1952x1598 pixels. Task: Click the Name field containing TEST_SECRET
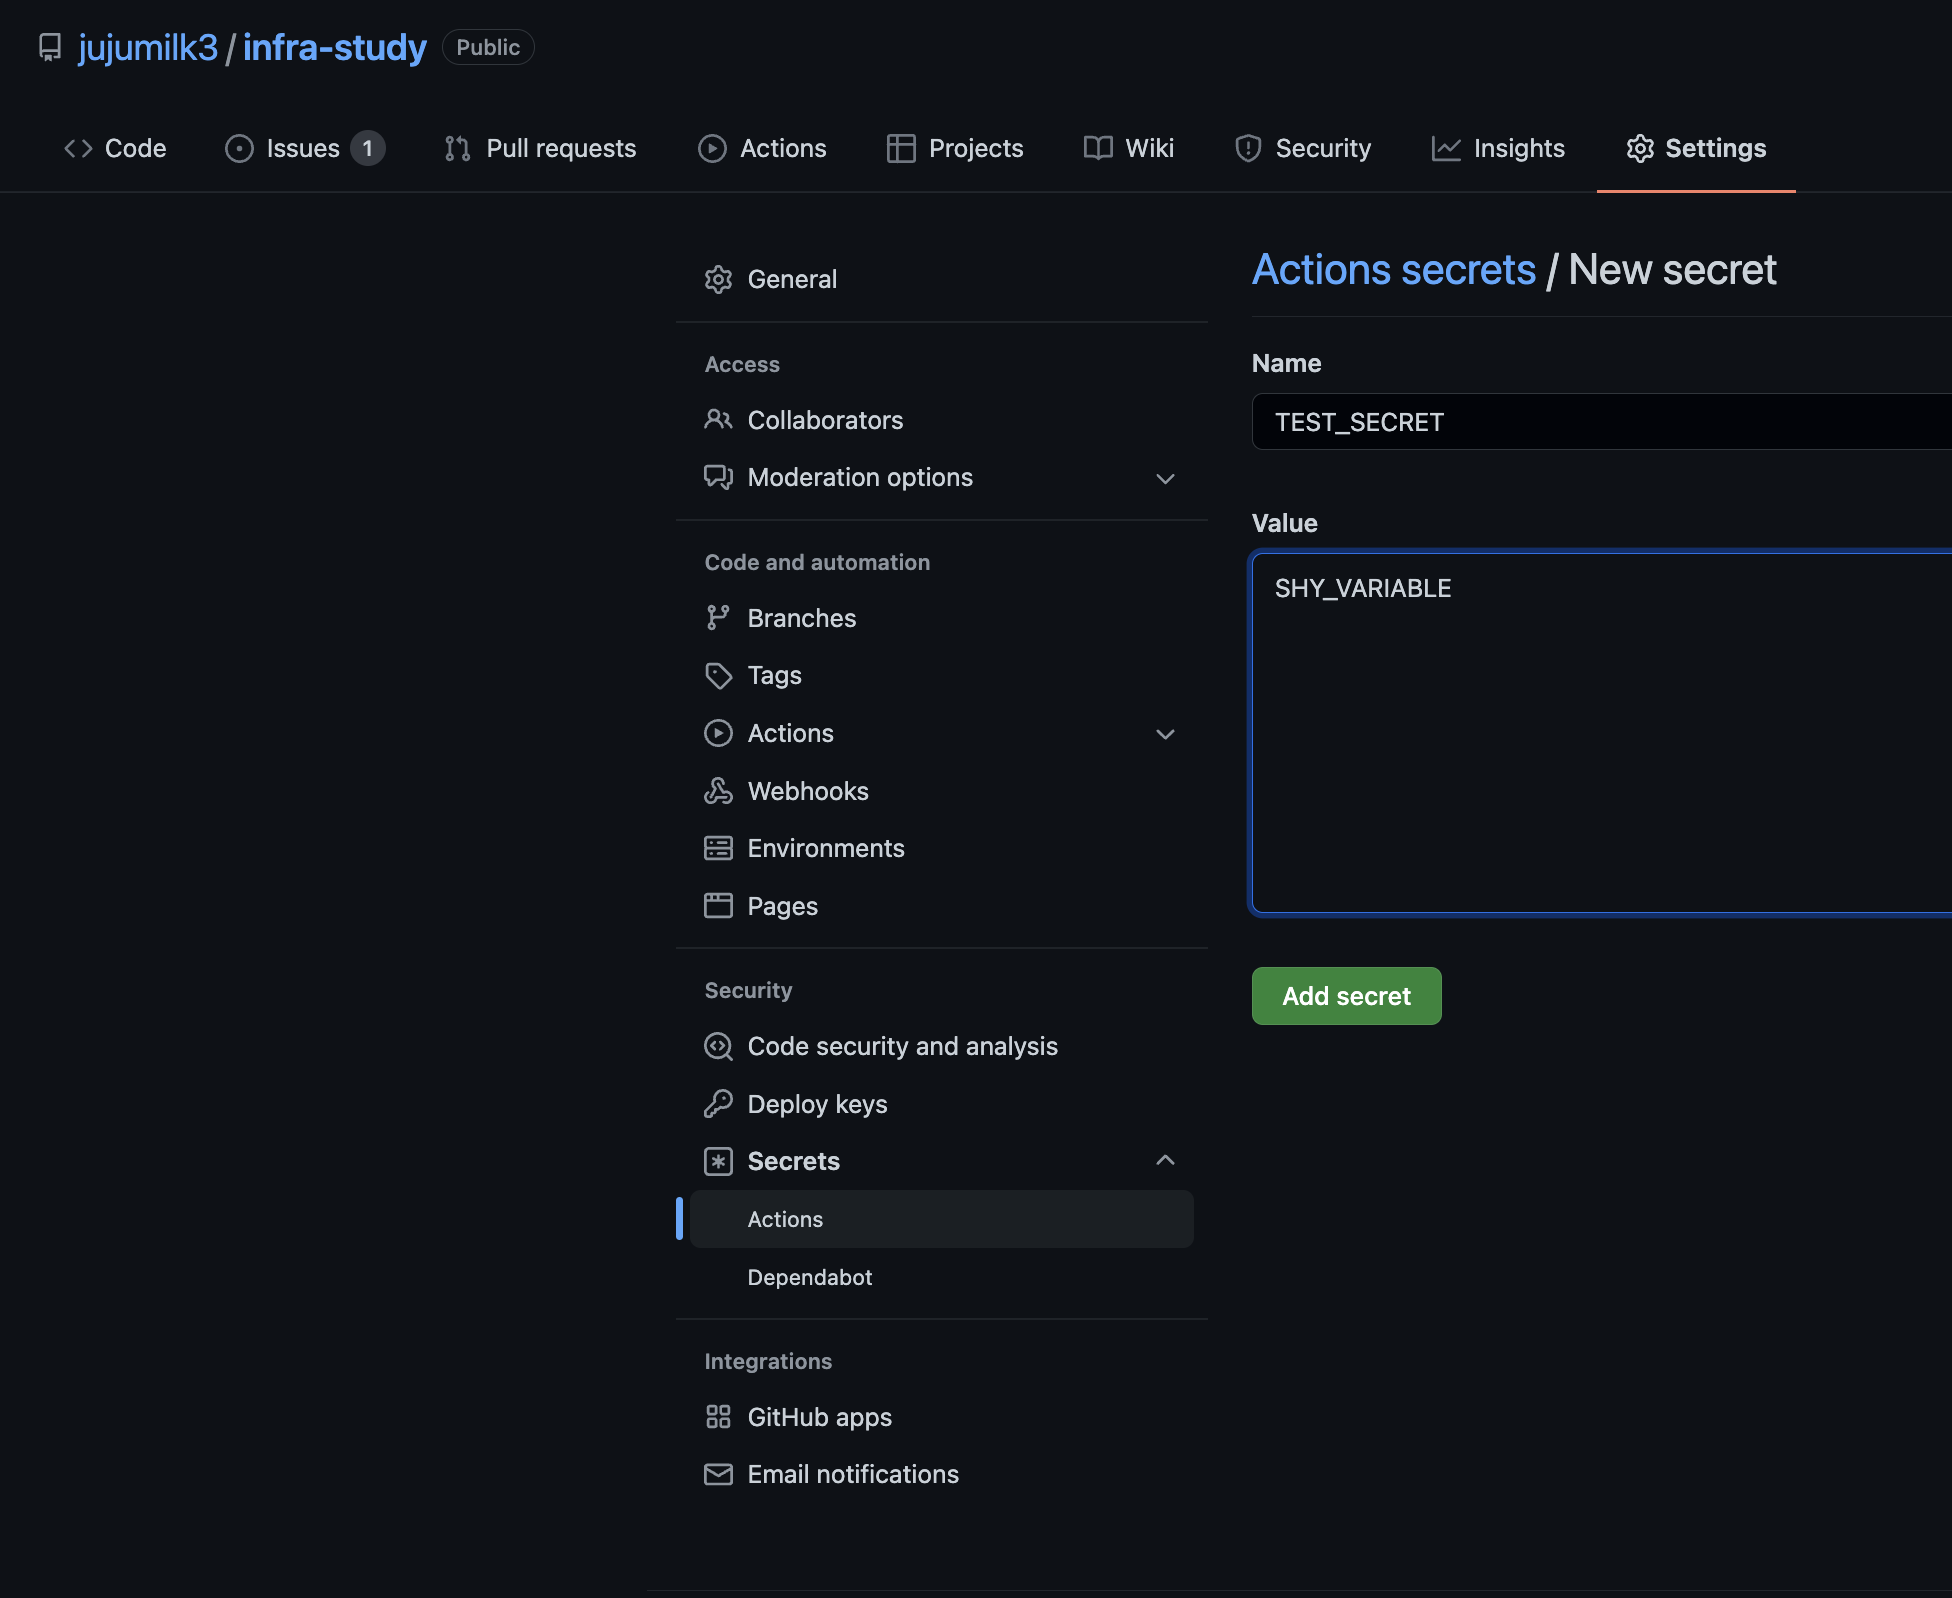tap(1600, 422)
